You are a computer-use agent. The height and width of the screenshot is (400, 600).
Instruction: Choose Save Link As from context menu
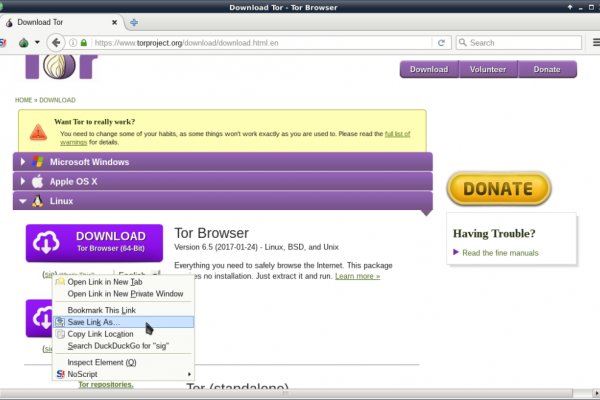[x=93, y=322]
